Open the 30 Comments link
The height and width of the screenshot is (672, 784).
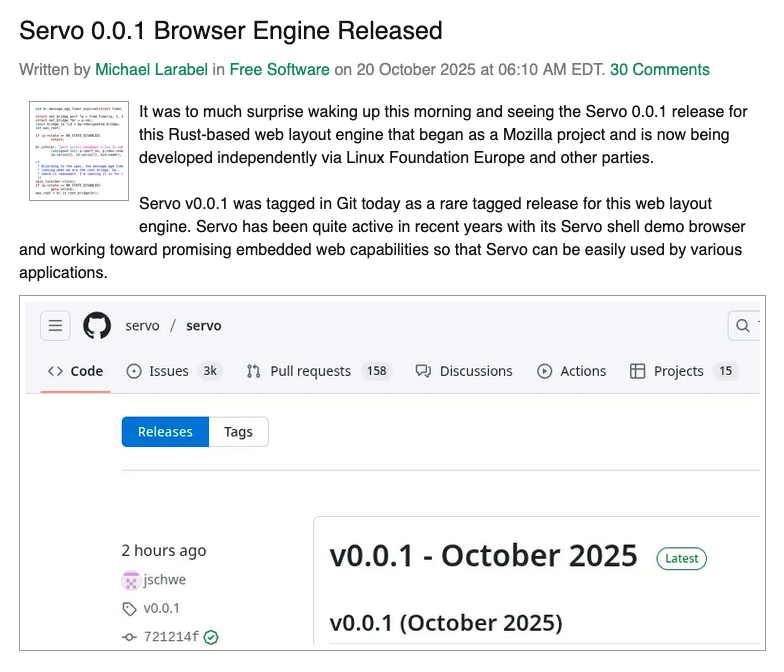[x=660, y=70]
